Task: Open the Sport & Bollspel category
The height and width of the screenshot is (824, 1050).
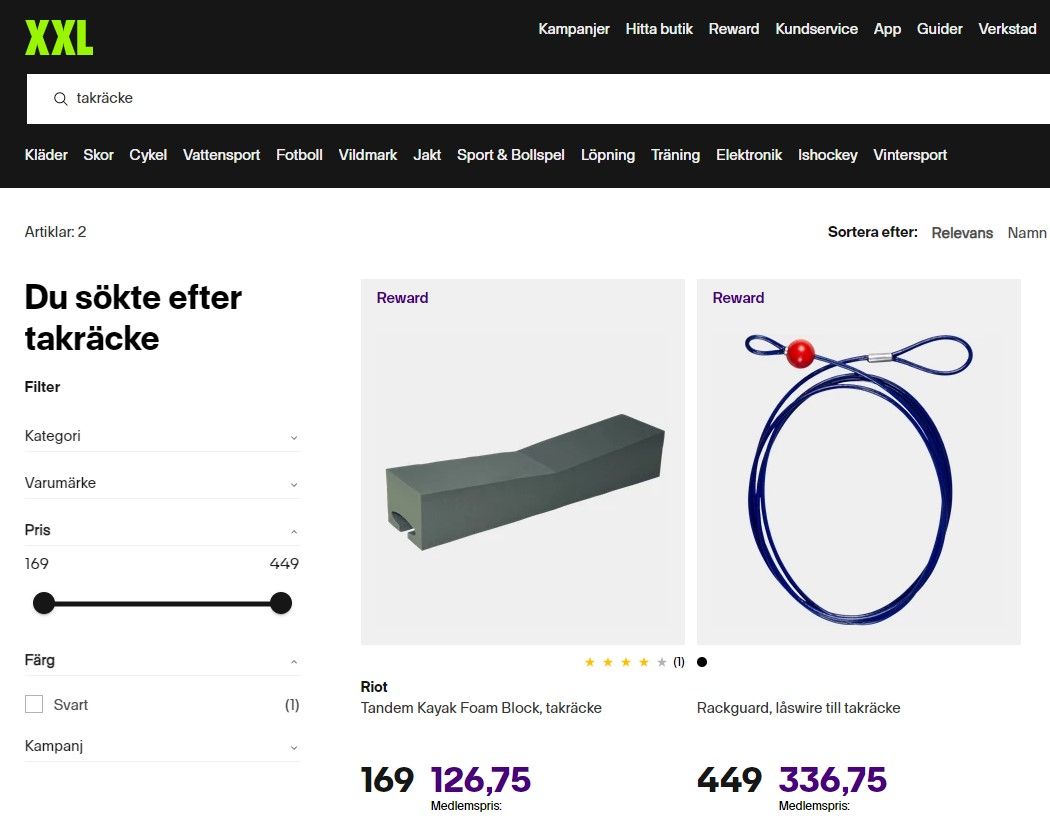Action: point(510,155)
